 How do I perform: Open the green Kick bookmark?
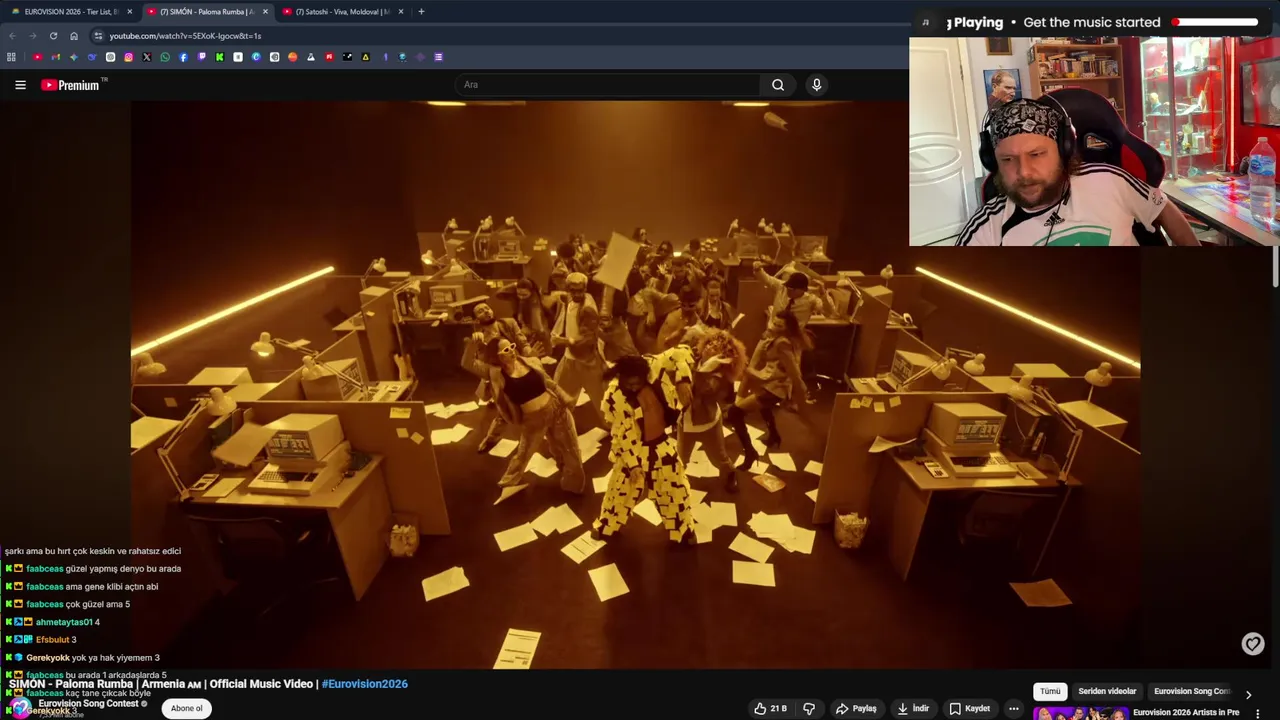pyautogui.click(x=219, y=57)
